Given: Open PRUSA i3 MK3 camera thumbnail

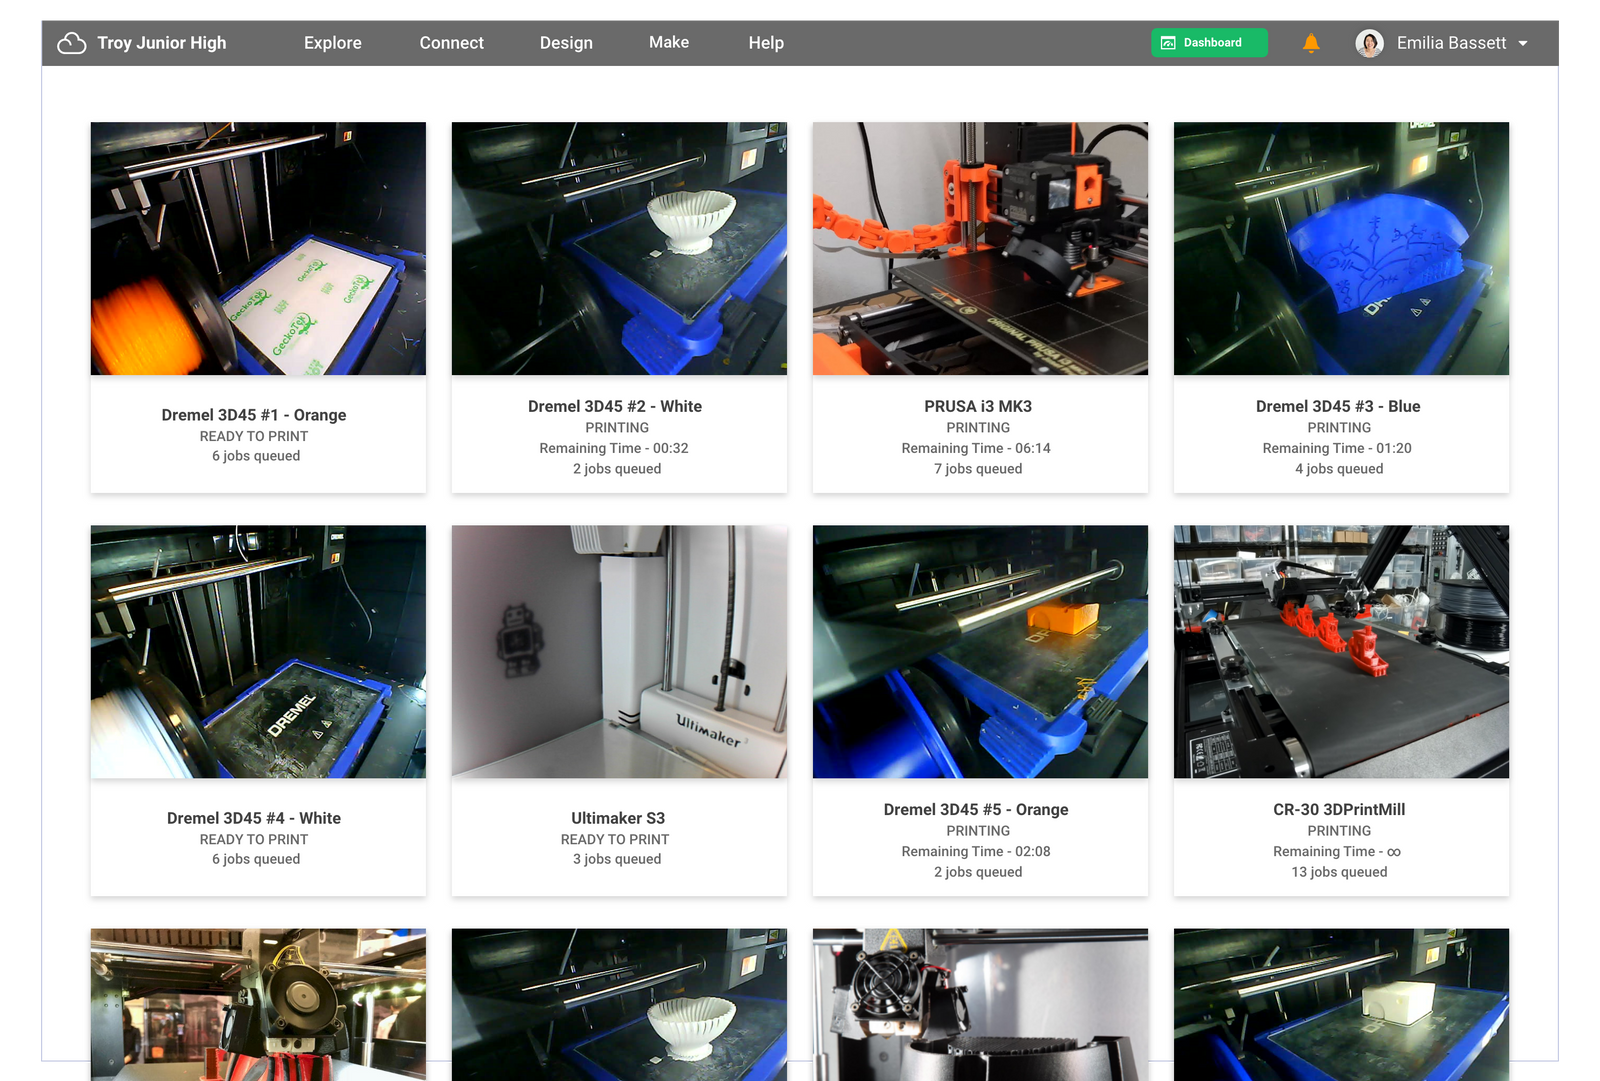Looking at the screenshot, I should [980, 249].
